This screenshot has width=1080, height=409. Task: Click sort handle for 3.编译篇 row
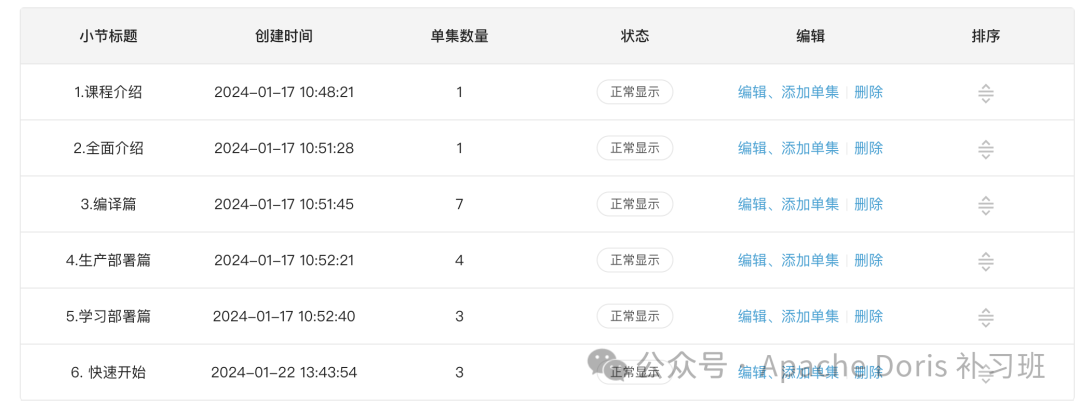click(985, 205)
